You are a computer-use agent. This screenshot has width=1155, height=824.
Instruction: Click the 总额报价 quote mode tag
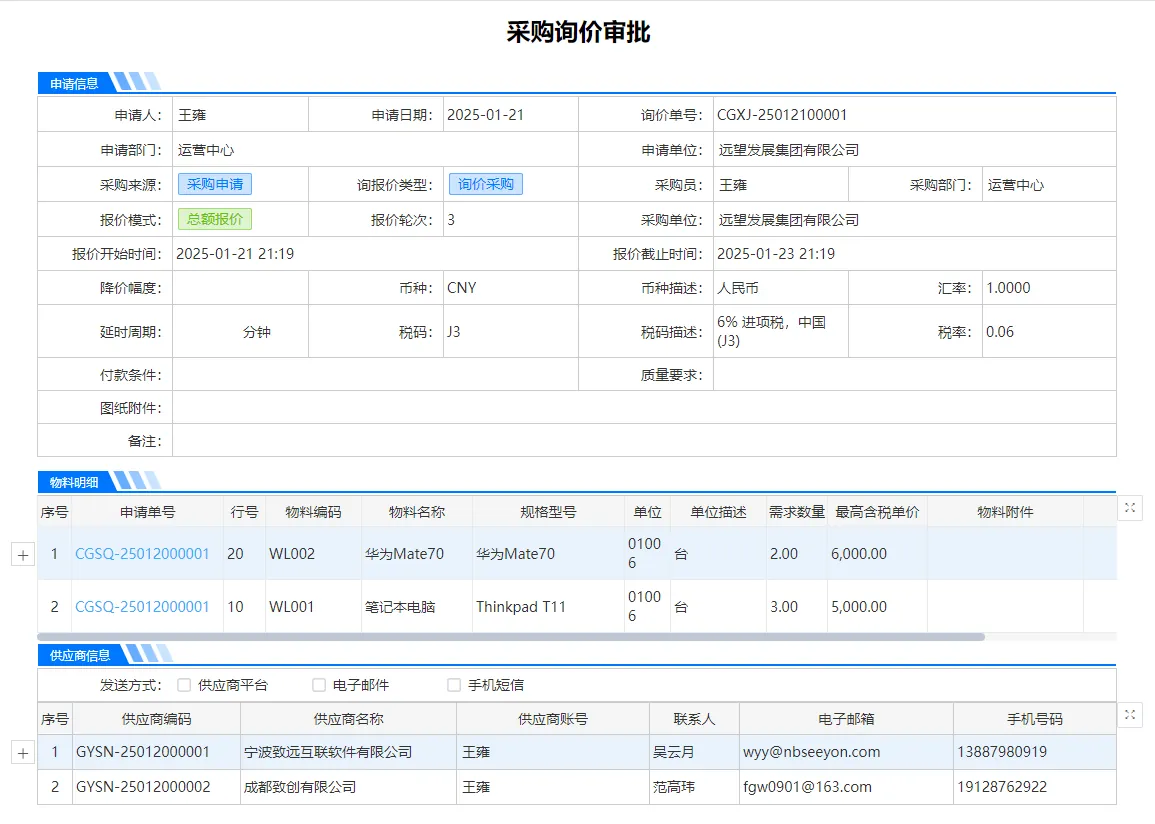click(214, 219)
